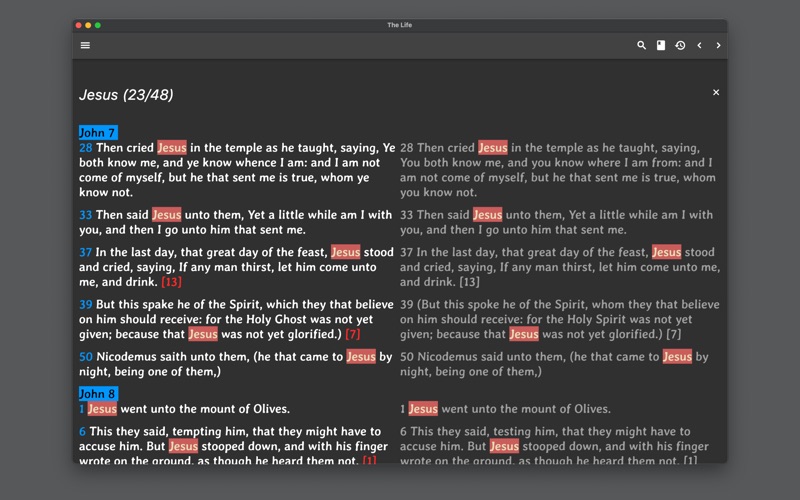Select verse number 28 in left column
The height and width of the screenshot is (500, 800).
pyautogui.click(x=86, y=148)
